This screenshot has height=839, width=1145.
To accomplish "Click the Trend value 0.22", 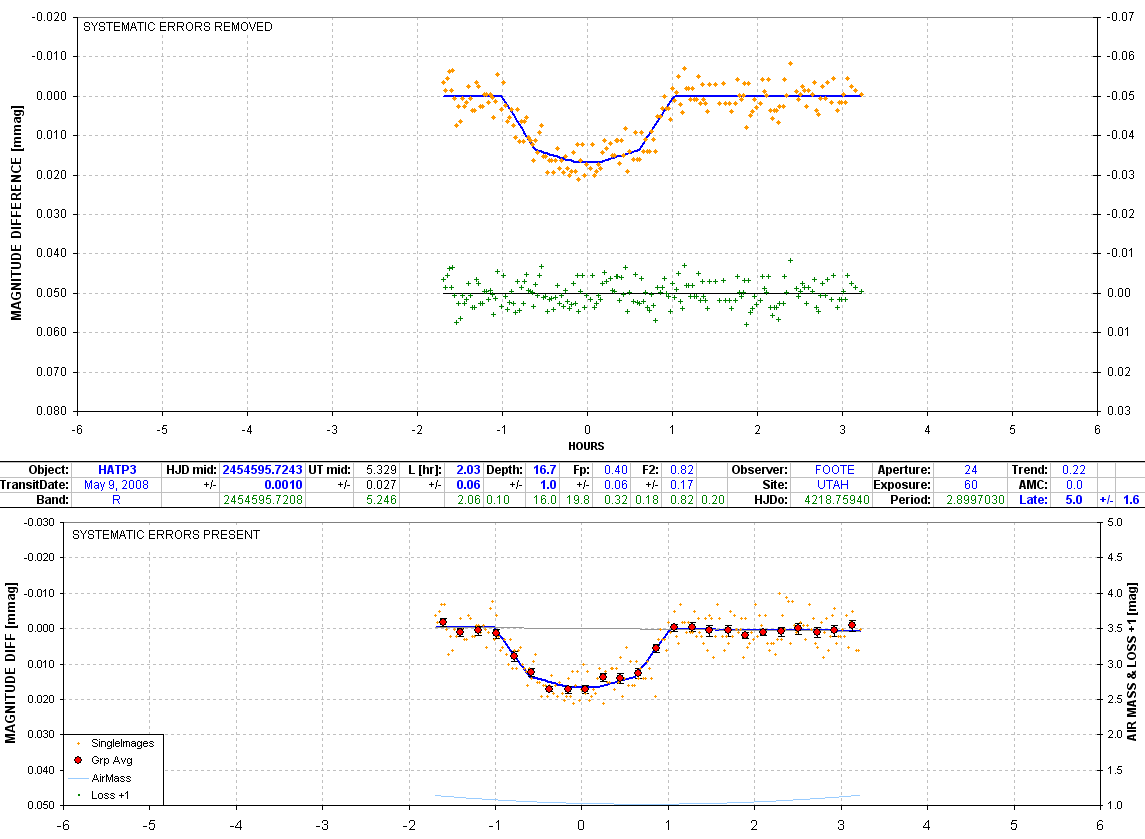I will [1073, 470].
